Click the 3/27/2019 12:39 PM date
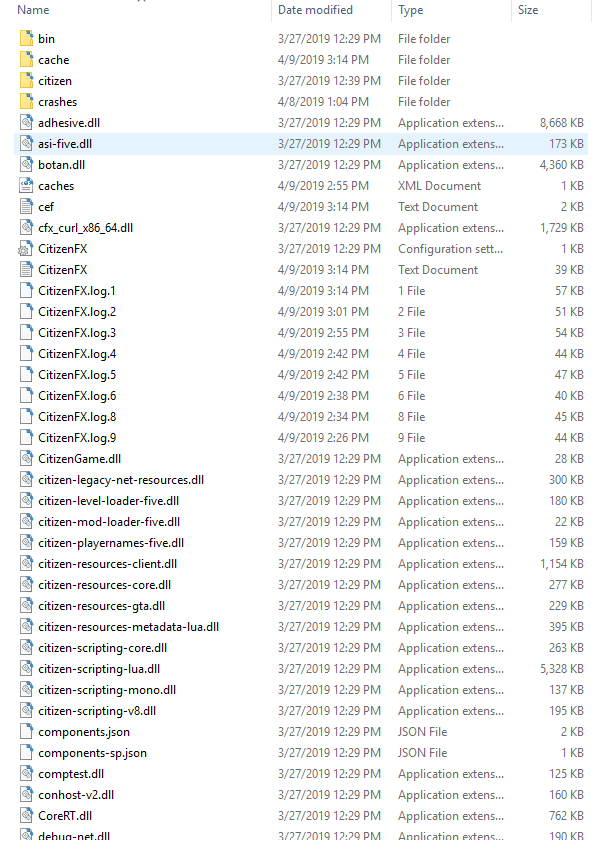Screen dimensions: 610x856 click(x=329, y=81)
